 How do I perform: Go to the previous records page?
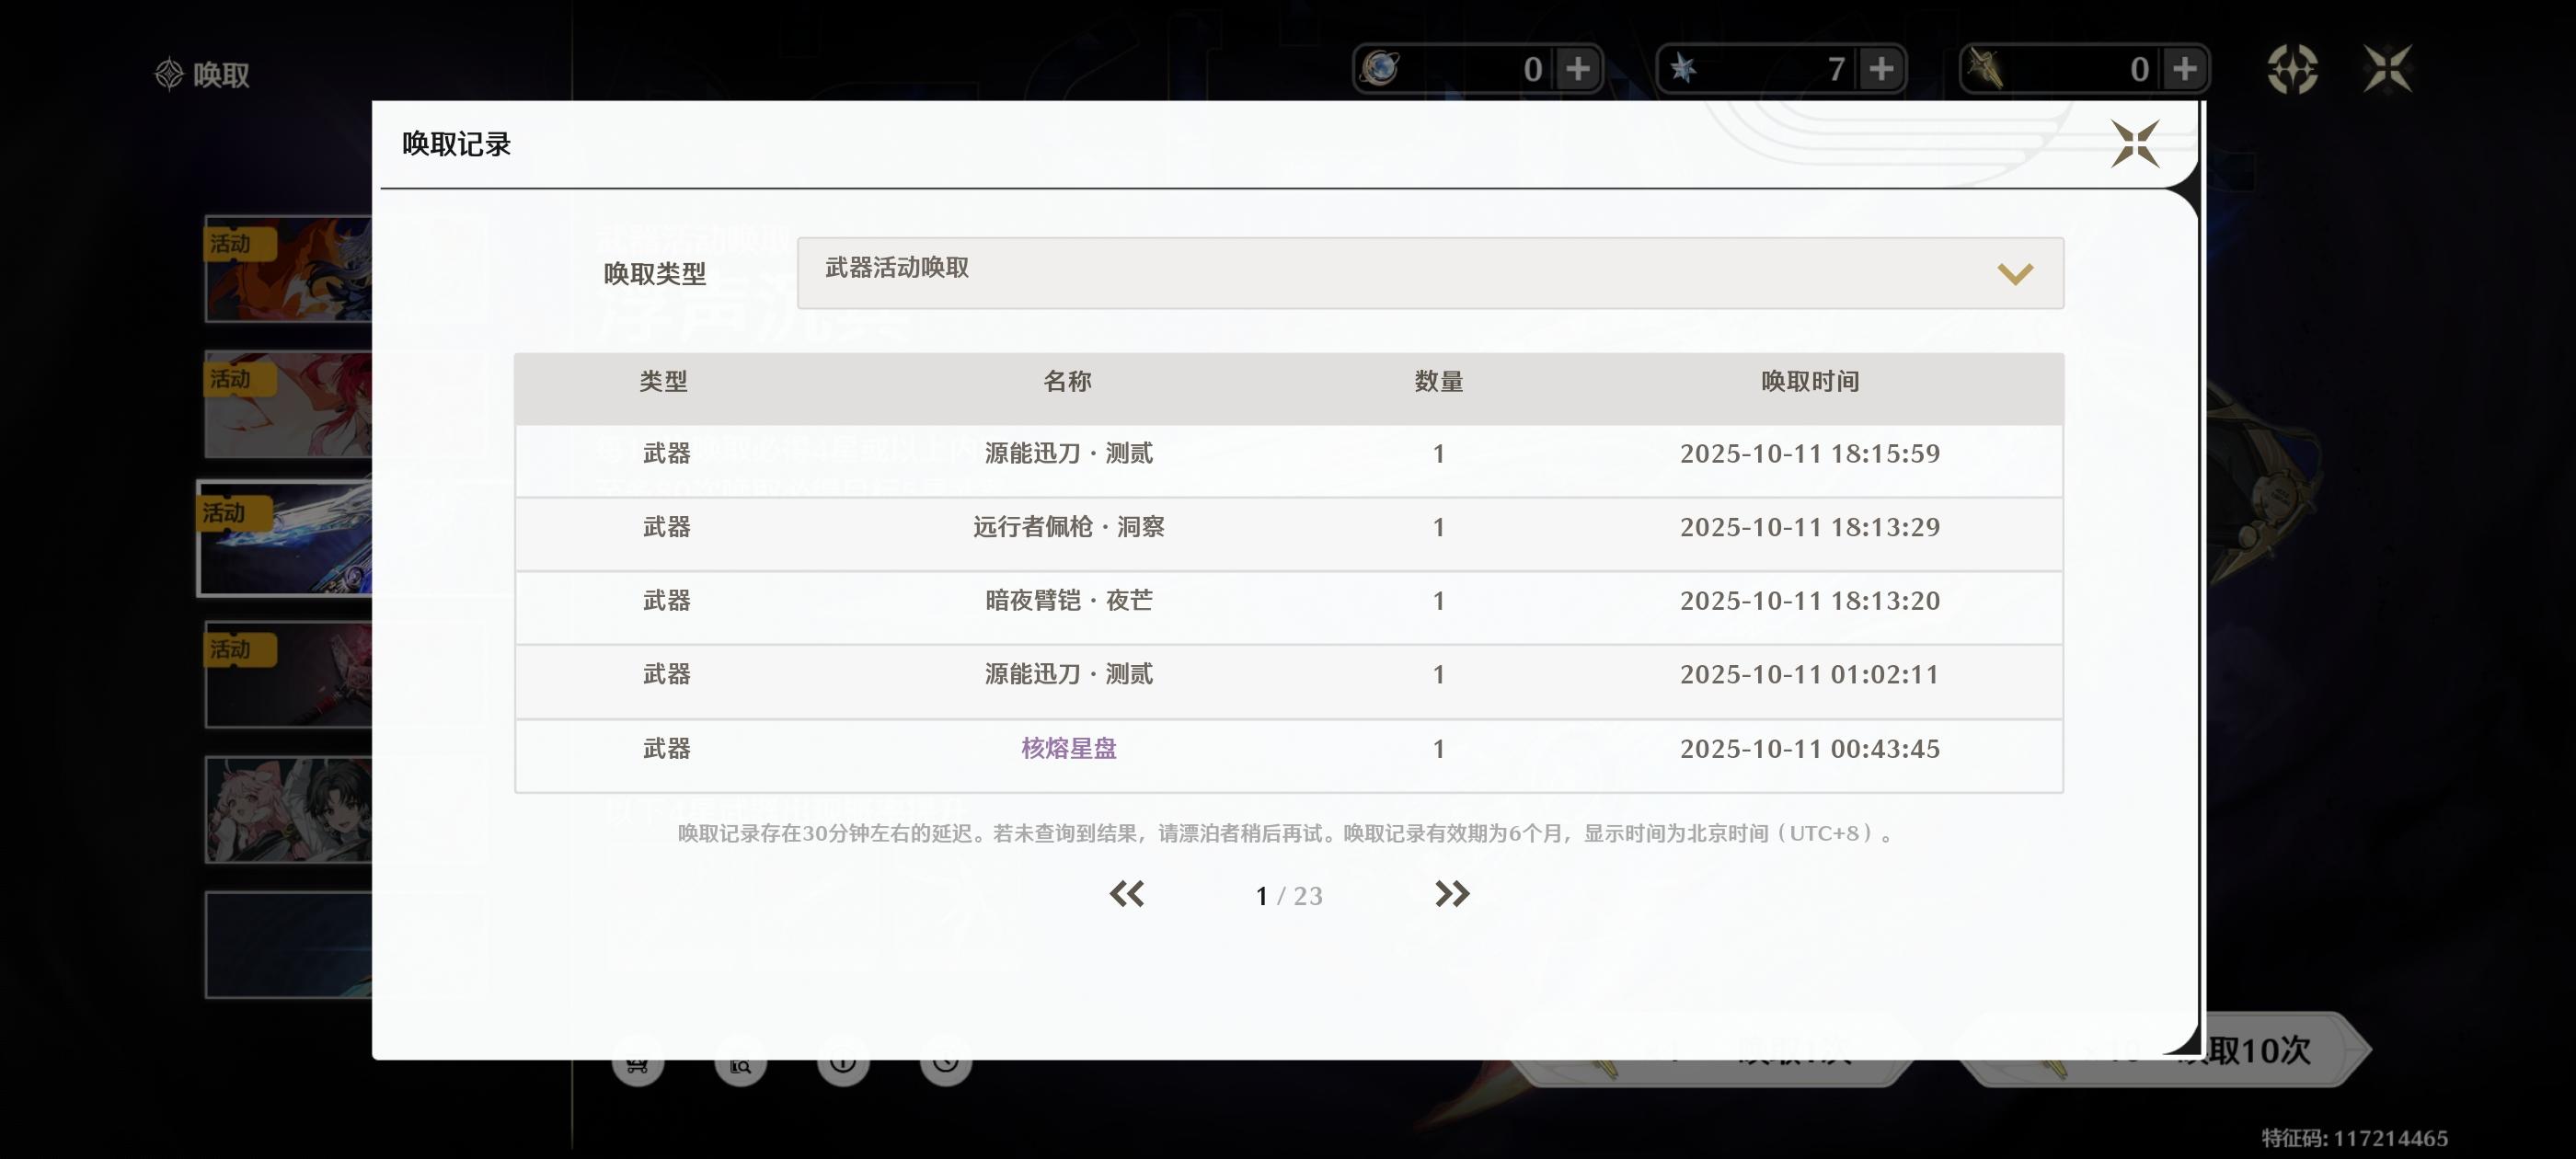tap(1127, 893)
